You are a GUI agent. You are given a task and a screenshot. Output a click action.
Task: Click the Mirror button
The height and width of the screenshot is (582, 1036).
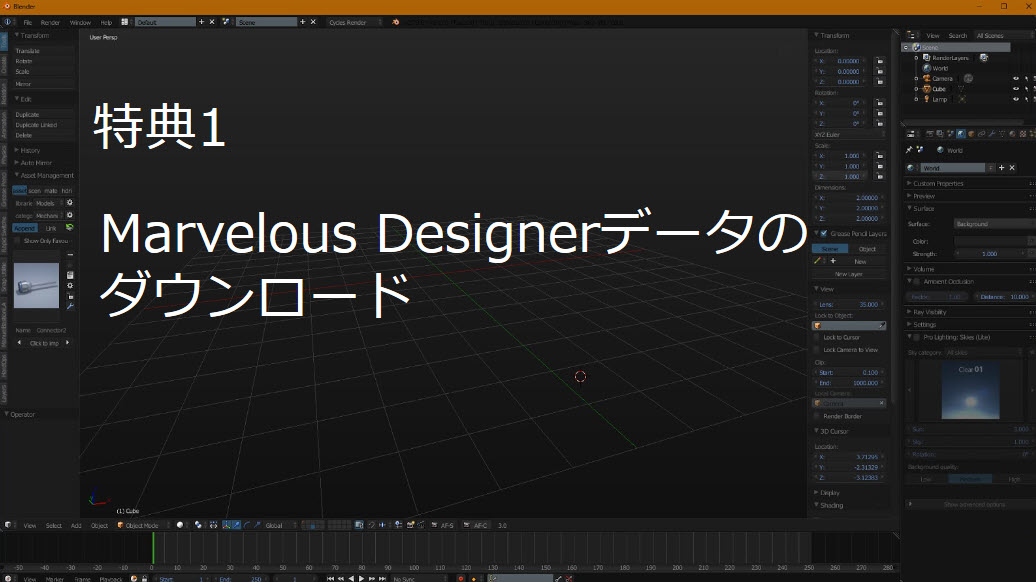tap(44, 85)
